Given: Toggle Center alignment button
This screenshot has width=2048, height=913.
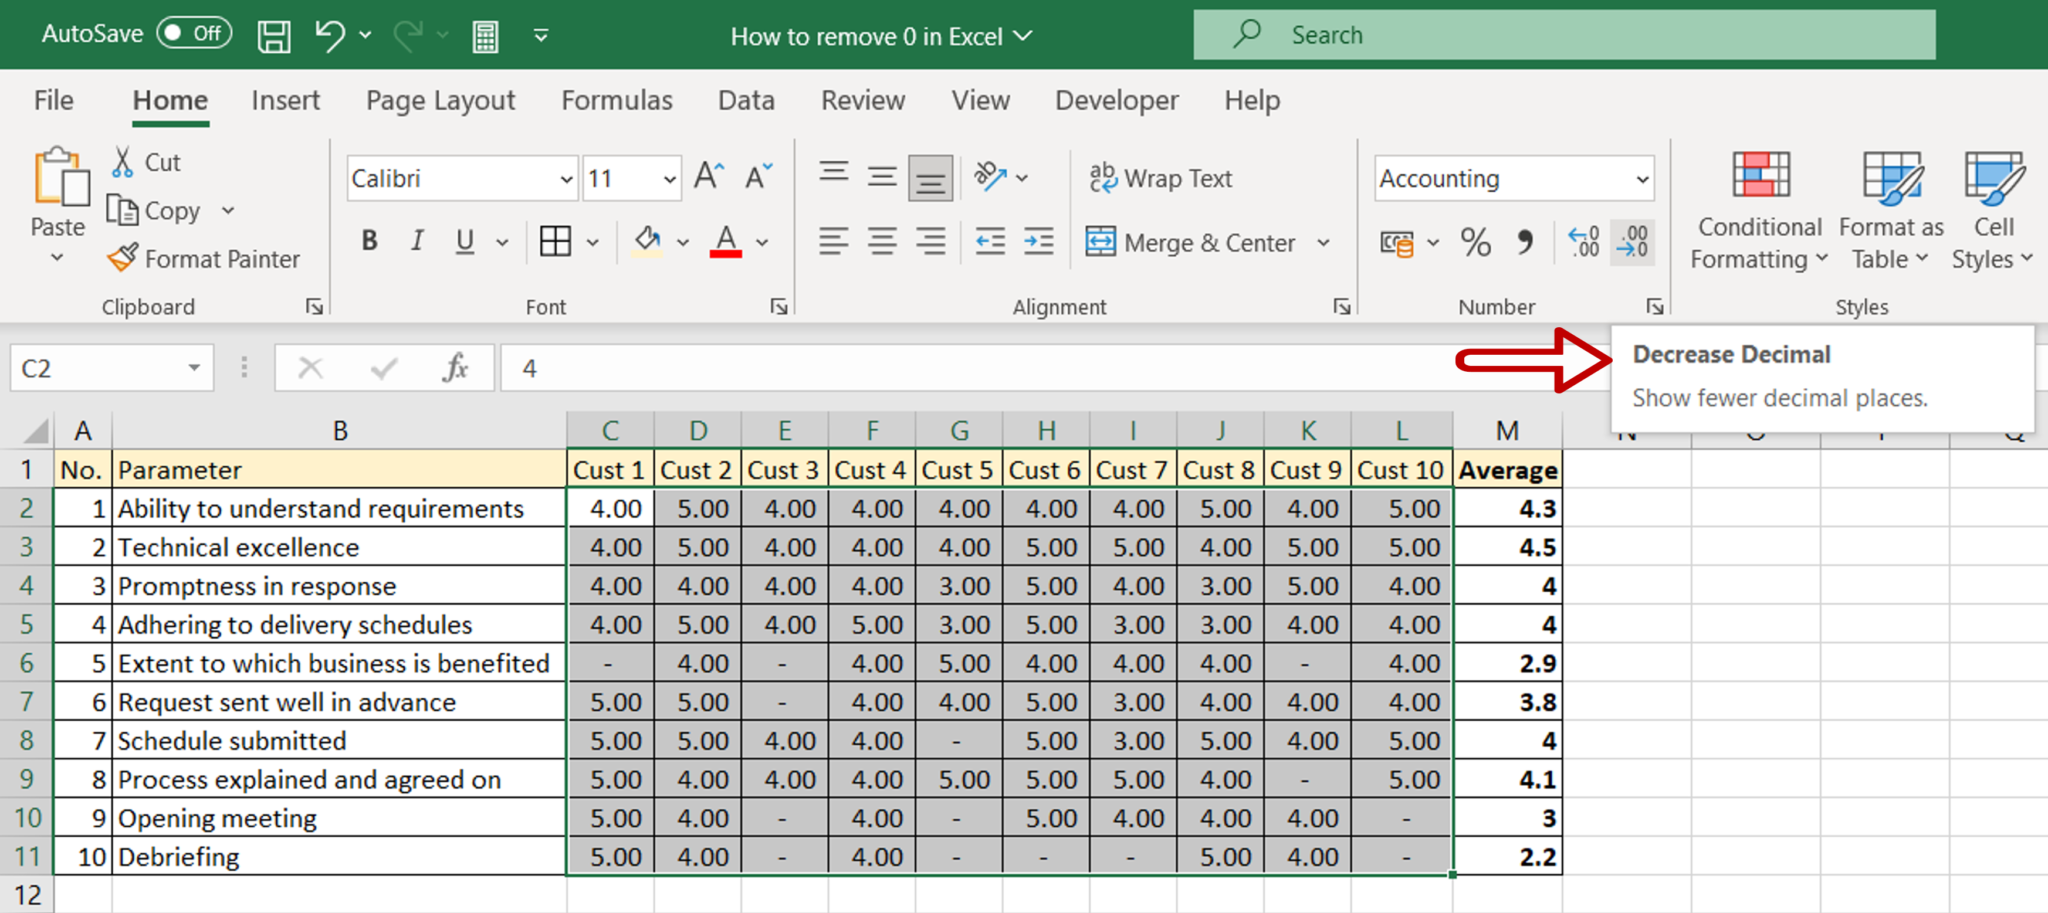Looking at the screenshot, I should pos(882,241).
